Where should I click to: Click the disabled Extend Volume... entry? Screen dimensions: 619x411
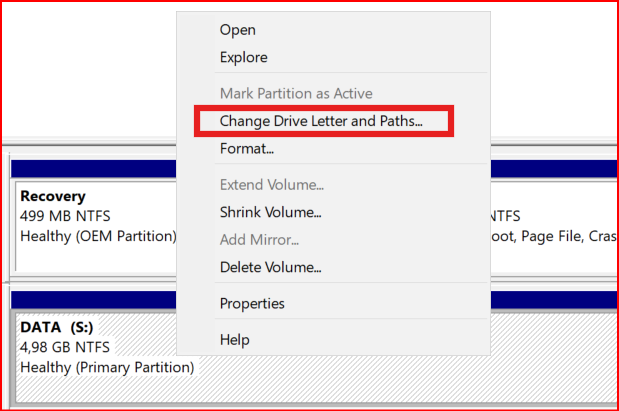coord(272,185)
